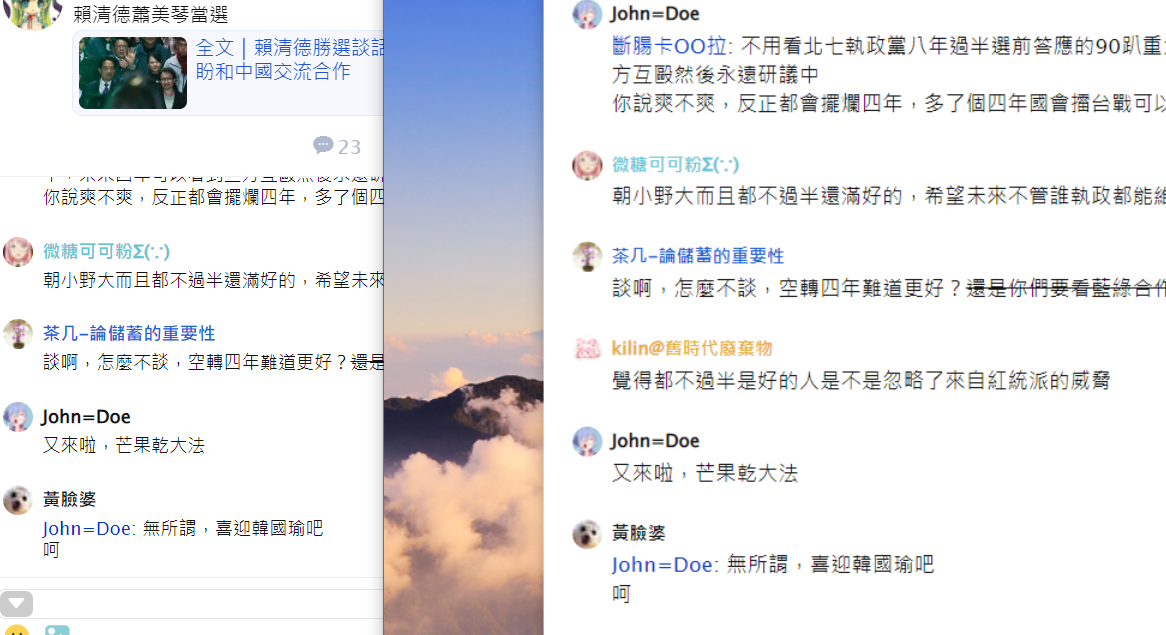Click 微糖可可粉Σ(･.･) username in right pane
Viewport: 1166px width, 635px height.
tap(675, 164)
